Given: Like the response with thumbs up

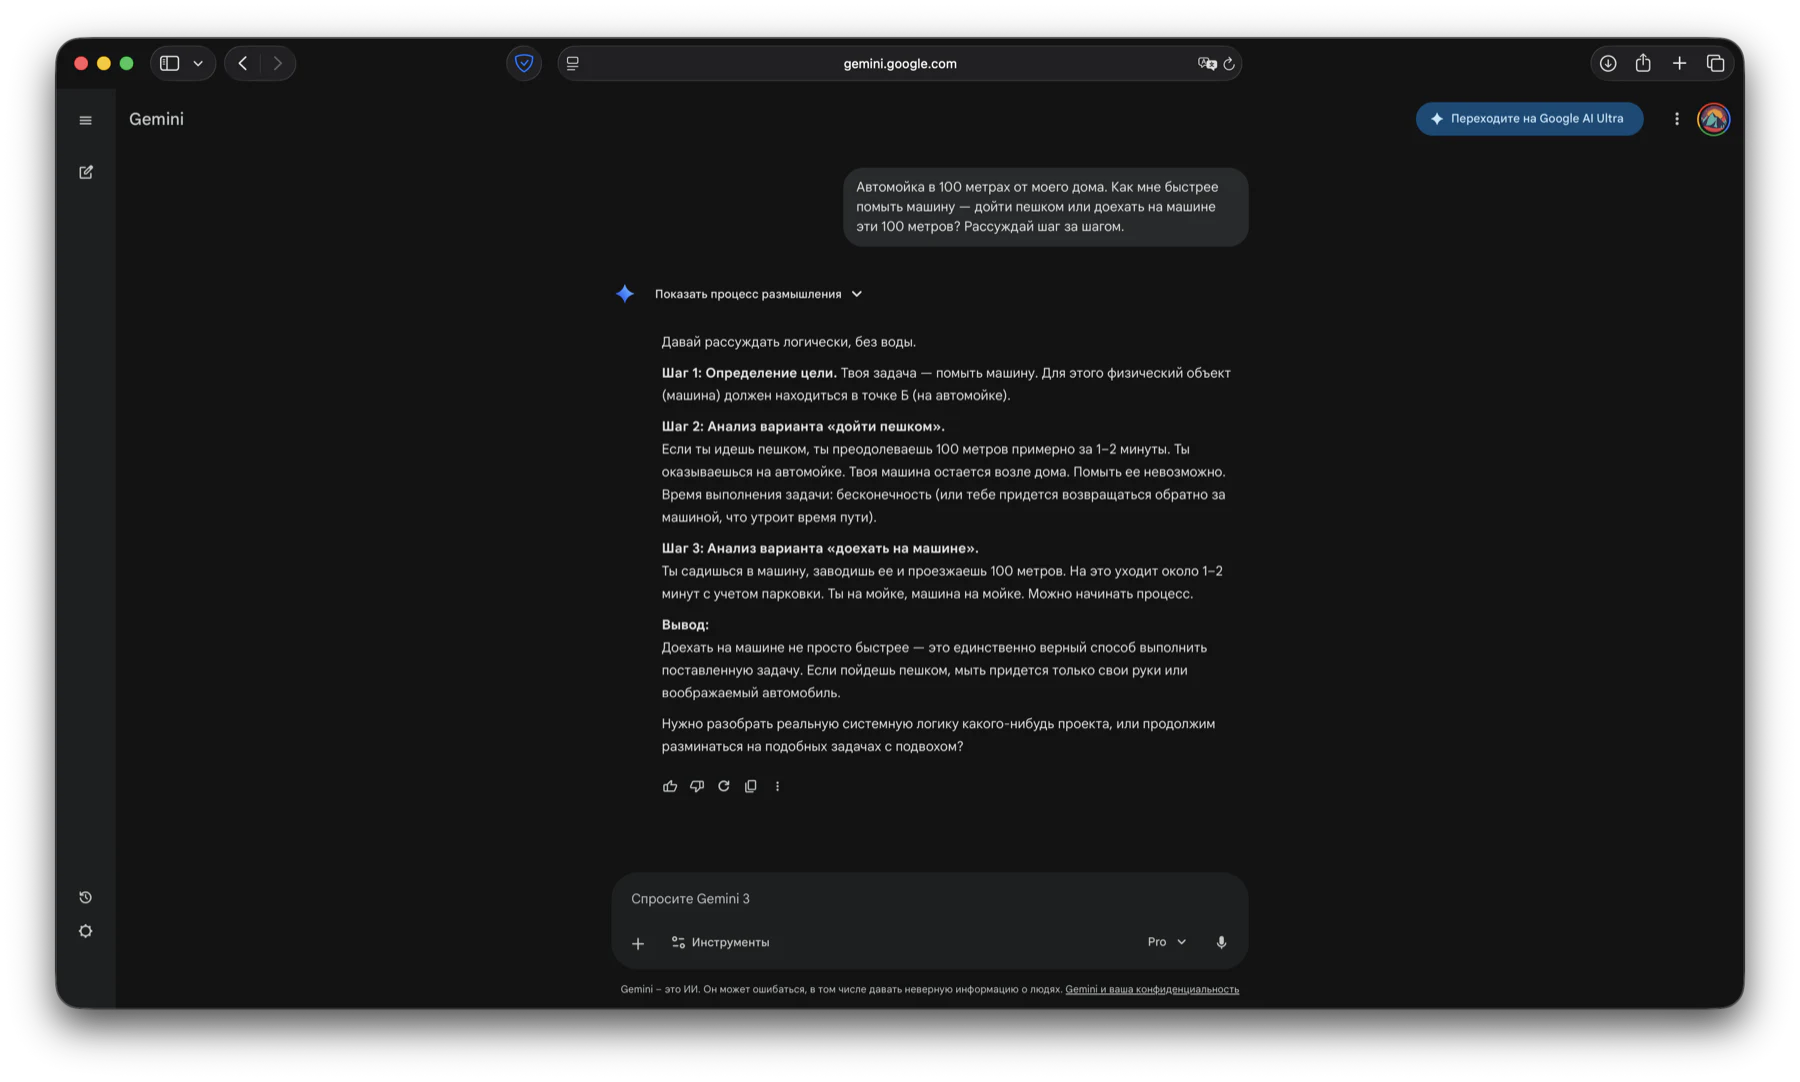Looking at the screenshot, I should tap(670, 786).
